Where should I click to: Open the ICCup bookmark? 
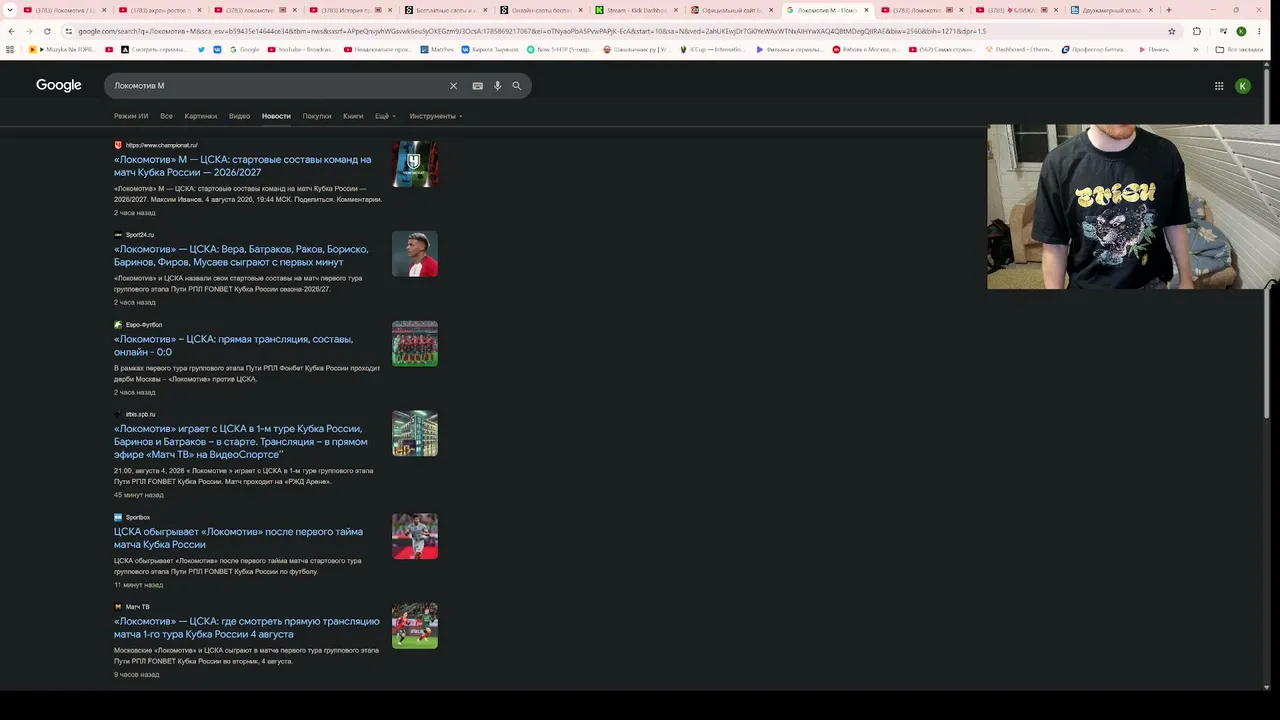[x=714, y=49]
